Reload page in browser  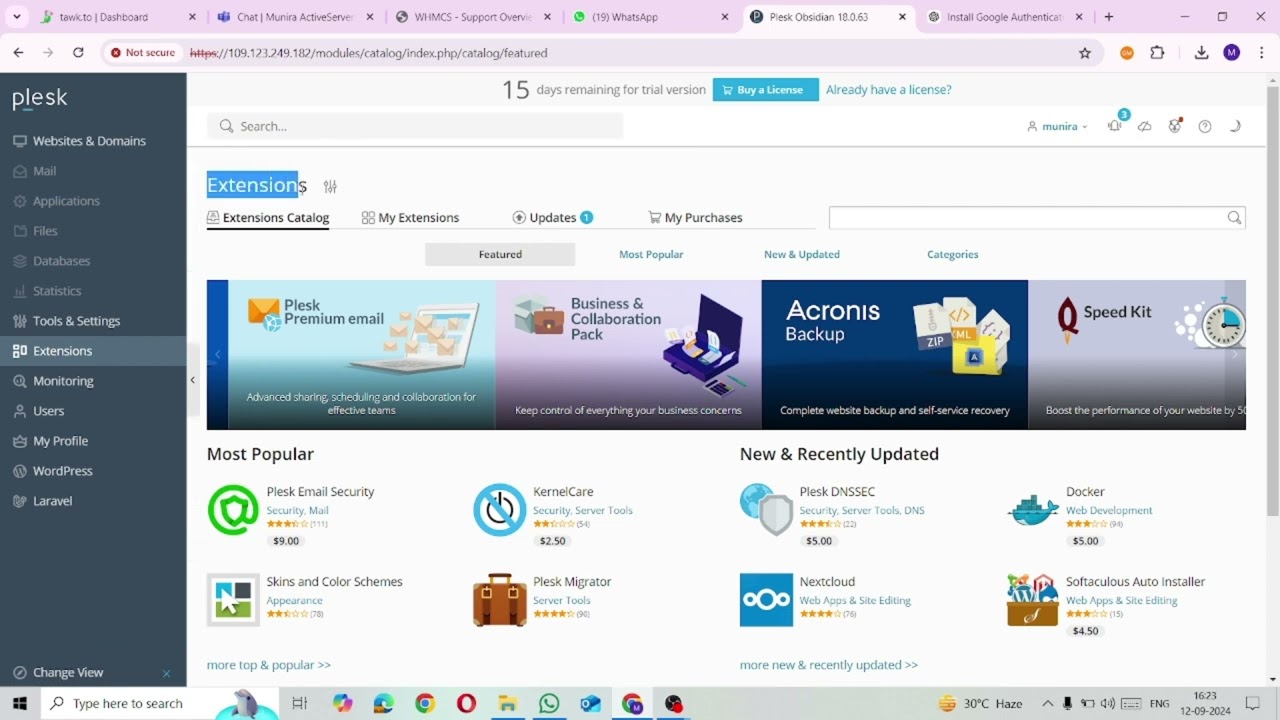pyautogui.click(x=78, y=53)
